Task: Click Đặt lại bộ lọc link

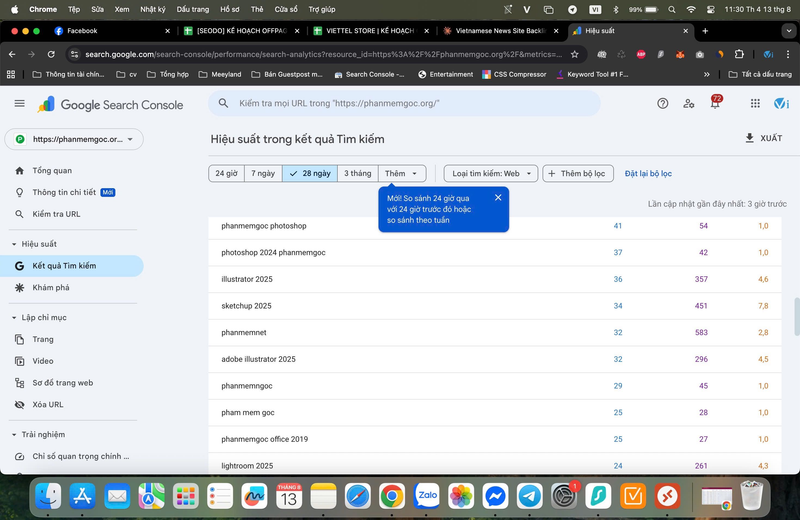Action: tap(648, 174)
